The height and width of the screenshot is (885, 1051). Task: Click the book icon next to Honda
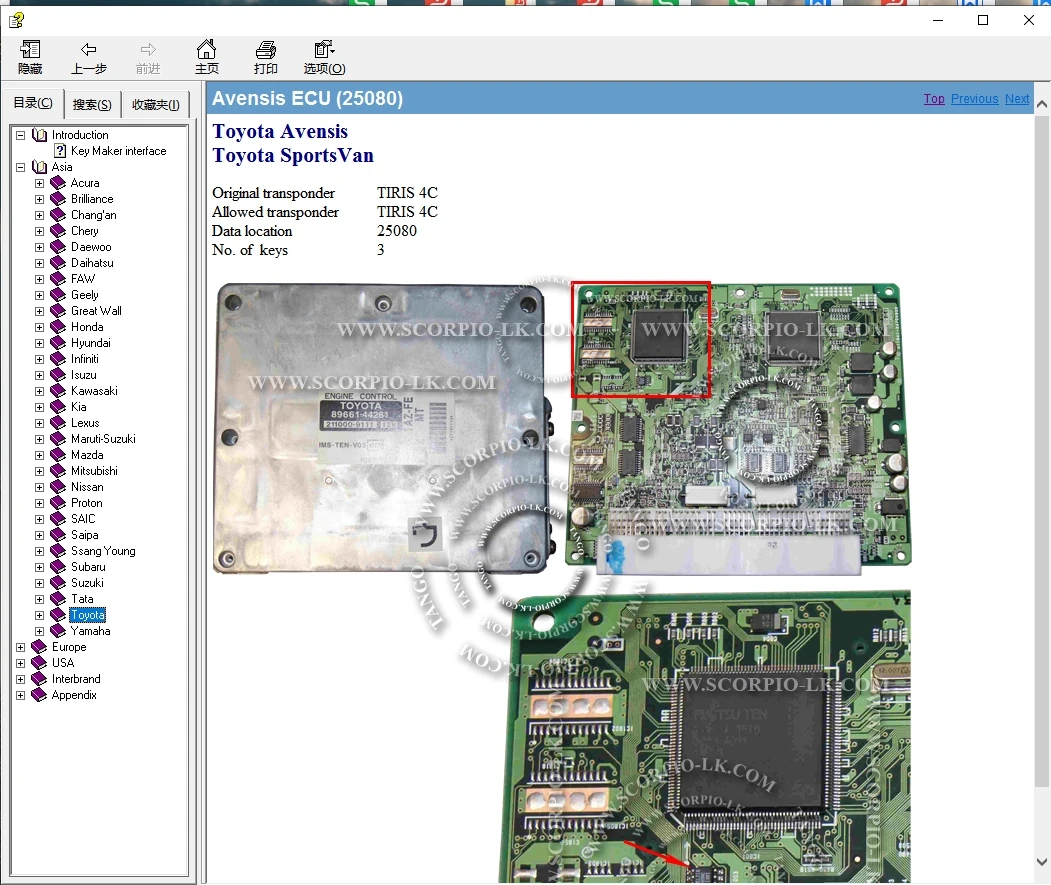58,327
